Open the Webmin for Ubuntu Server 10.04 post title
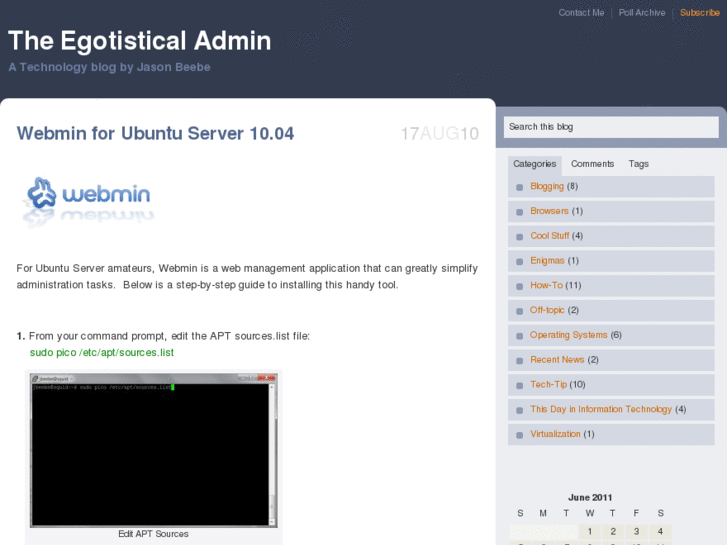Viewport: 727px width, 545px height. tap(155, 133)
